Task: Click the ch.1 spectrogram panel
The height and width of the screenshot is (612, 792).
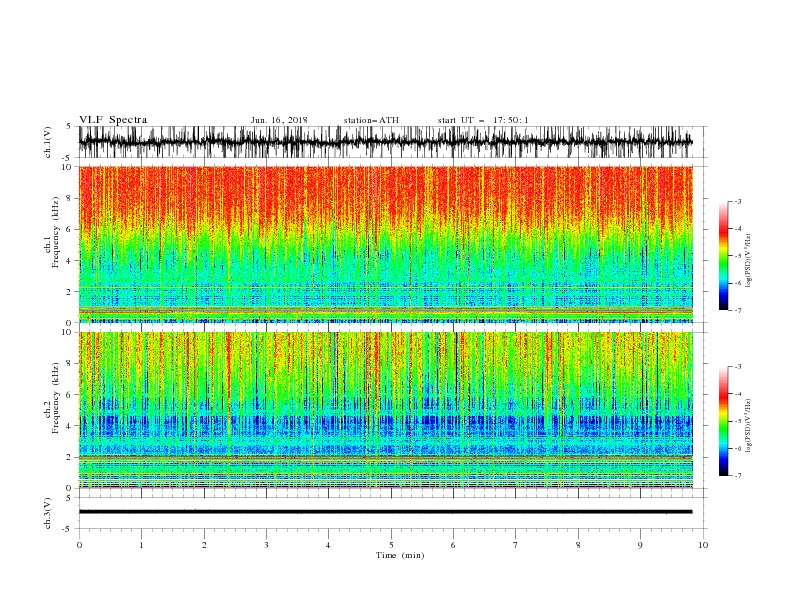Action: 385,244
